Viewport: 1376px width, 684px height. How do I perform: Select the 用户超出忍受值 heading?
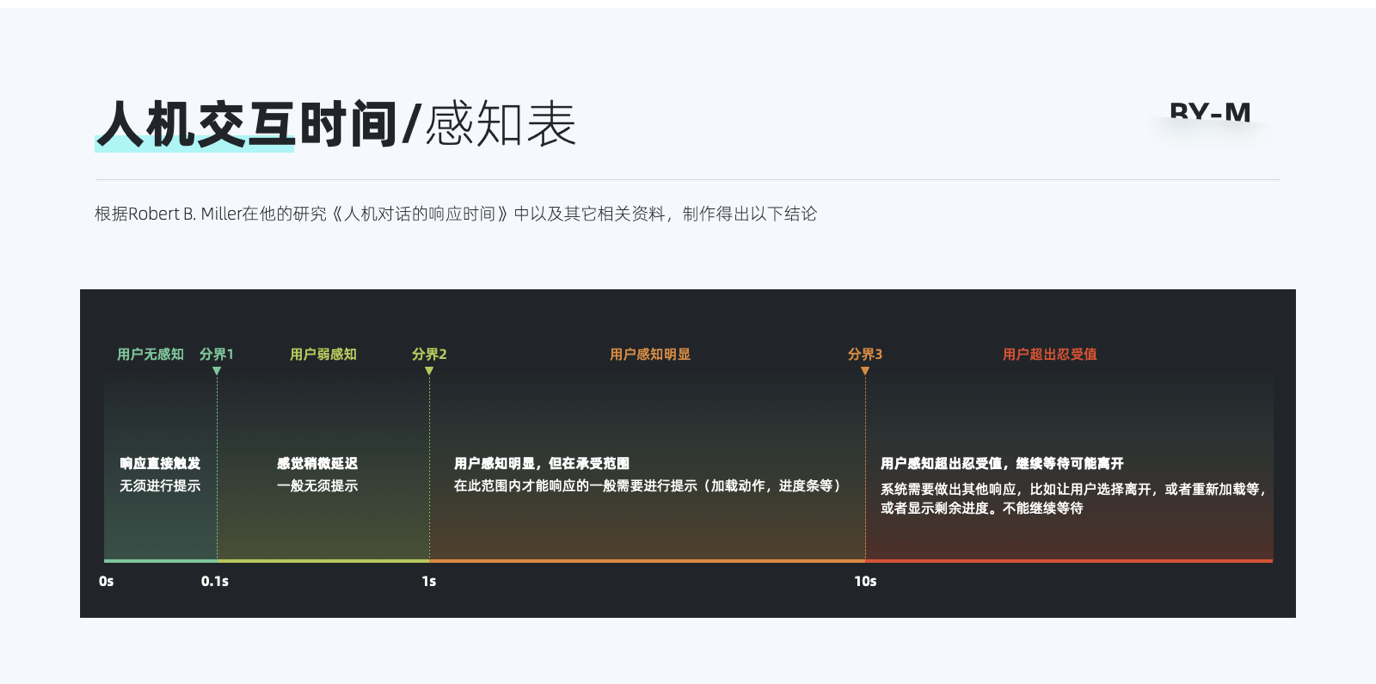1049,354
